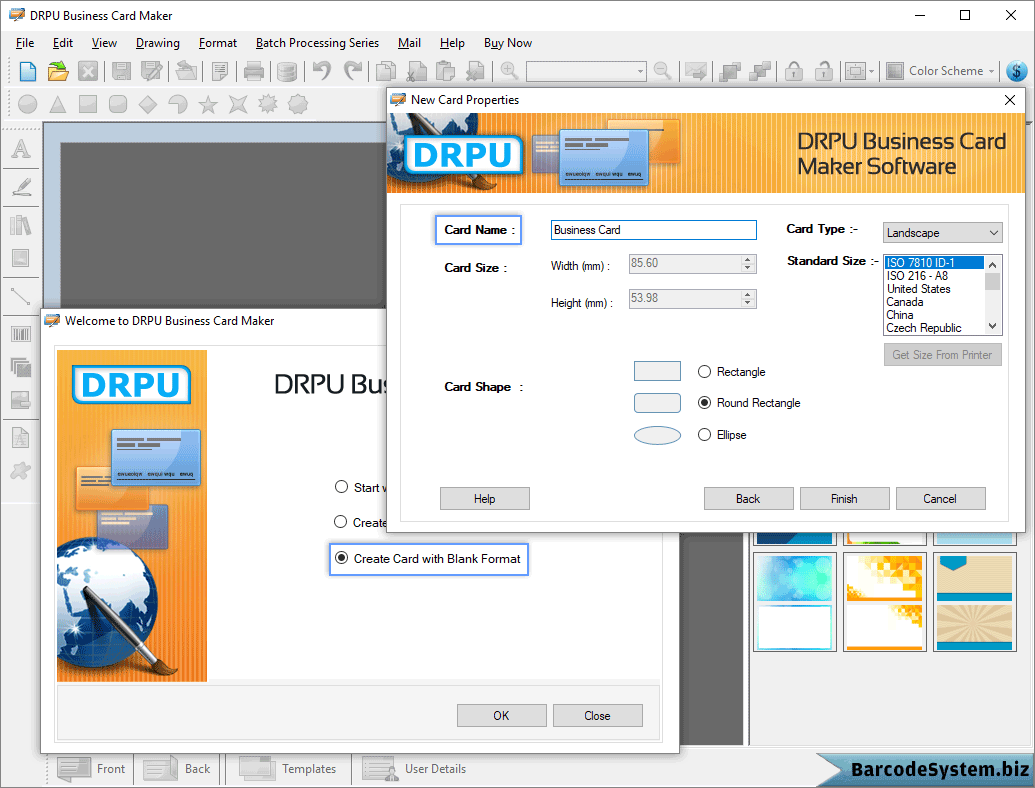The height and width of the screenshot is (788, 1035).
Task: Click the Zoom Out magnifier icon
Action: point(662,70)
